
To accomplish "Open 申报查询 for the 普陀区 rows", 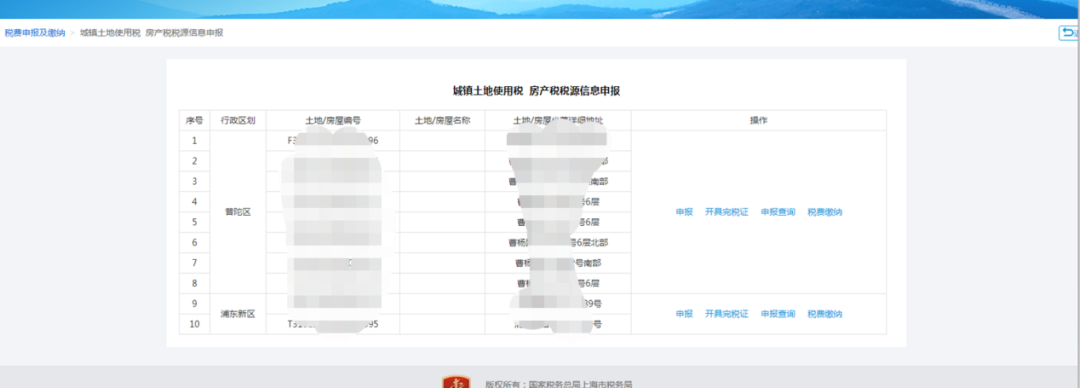I will point(778,212).
